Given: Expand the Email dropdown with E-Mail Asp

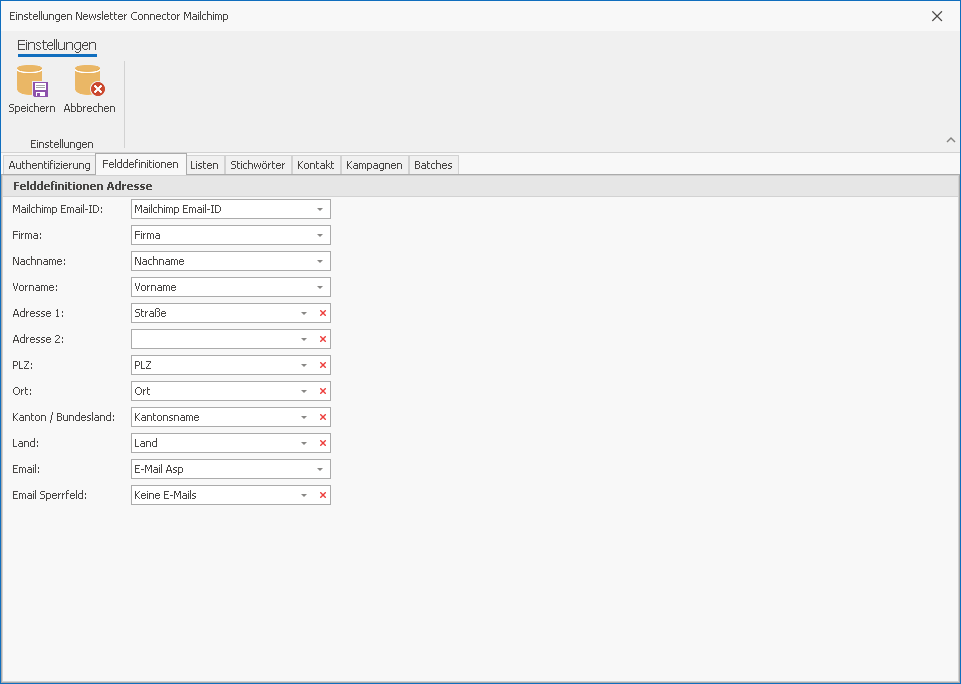Looking at the screenshot, I should [x=320, y=469].
